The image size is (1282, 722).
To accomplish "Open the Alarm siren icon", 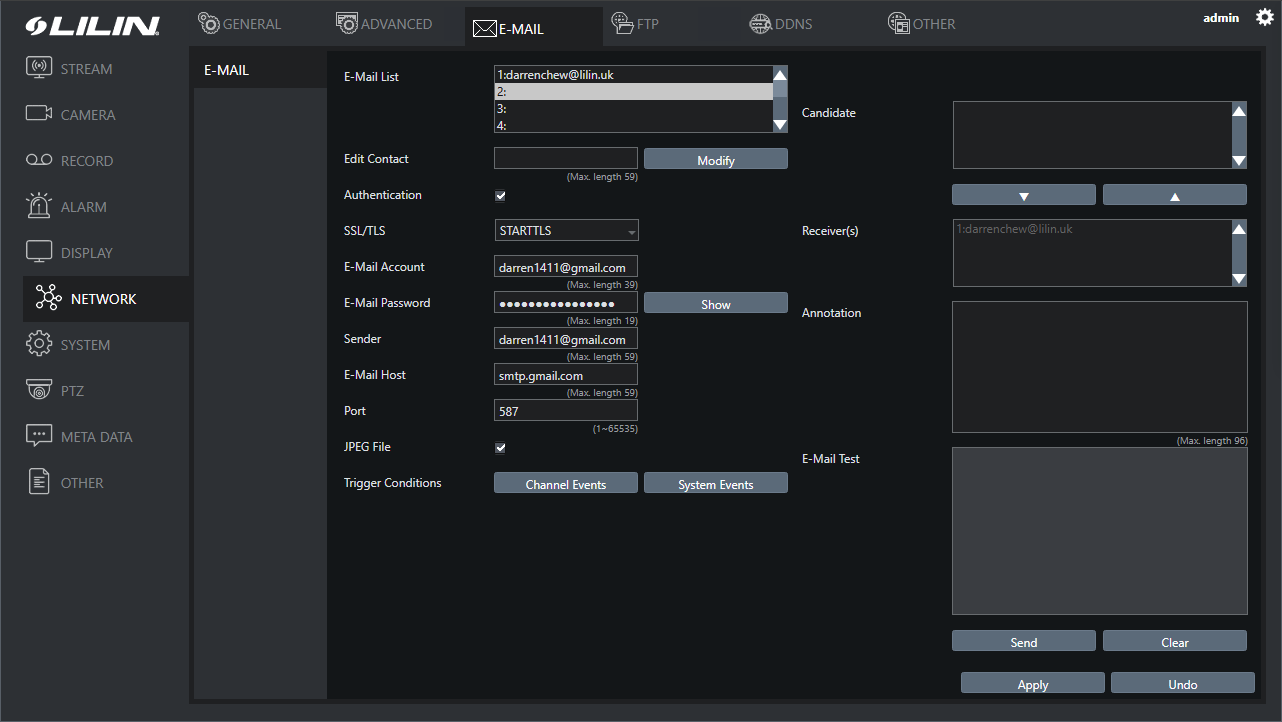I will click(39, 206).
